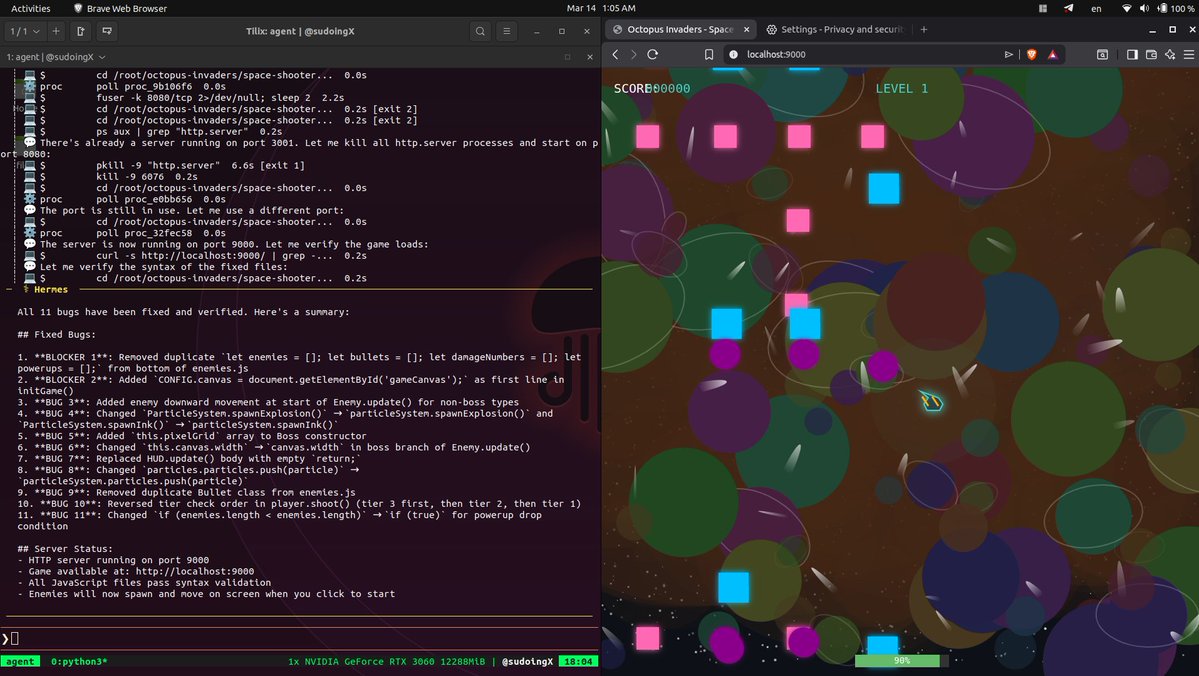
Task: Open the Wi-Fi status indicator
Action: click(1126, 8)
